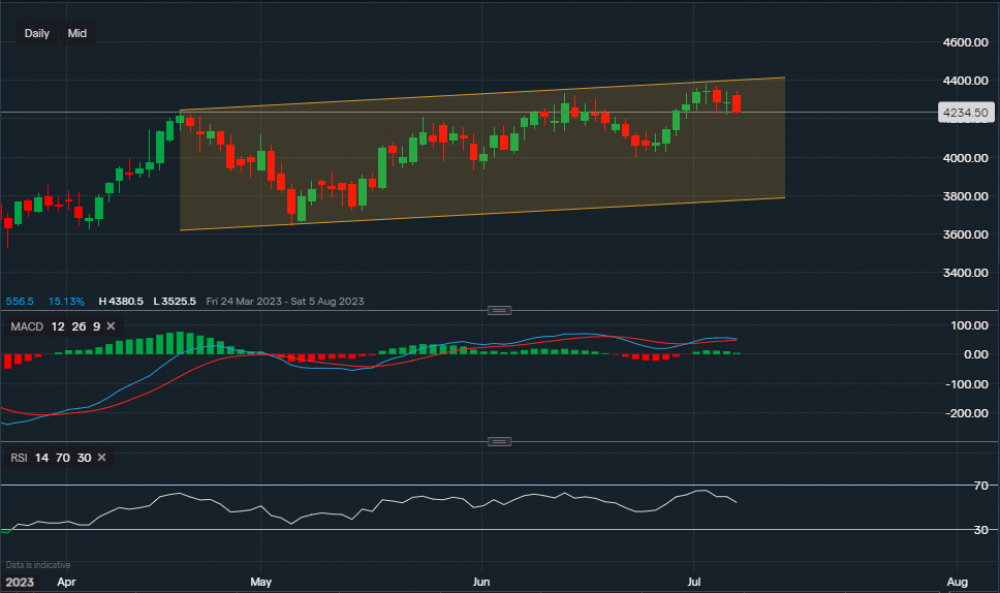Remove the RSI indicator with its X
This screenshot has width=1000, height=593.
click(102, 457)
